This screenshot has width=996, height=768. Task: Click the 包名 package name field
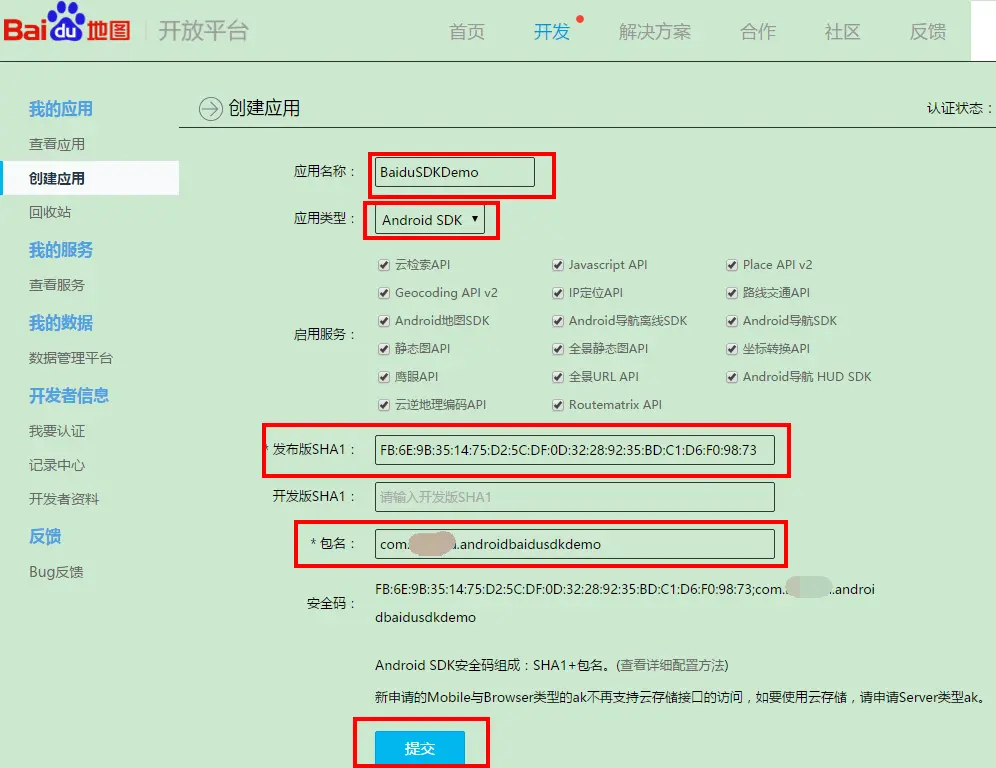pos(575,544)
